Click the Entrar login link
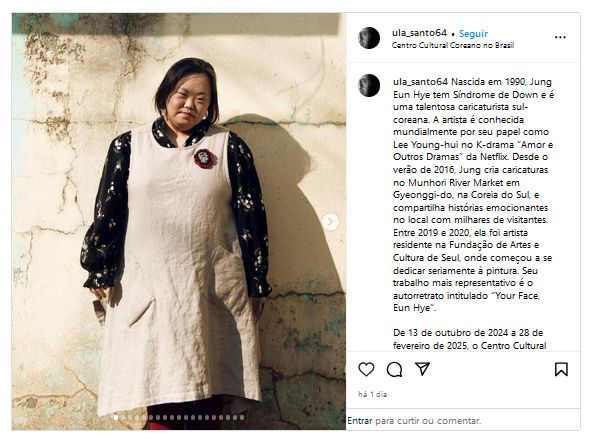This screenshot has height=442, width=591. pos(360,421)
